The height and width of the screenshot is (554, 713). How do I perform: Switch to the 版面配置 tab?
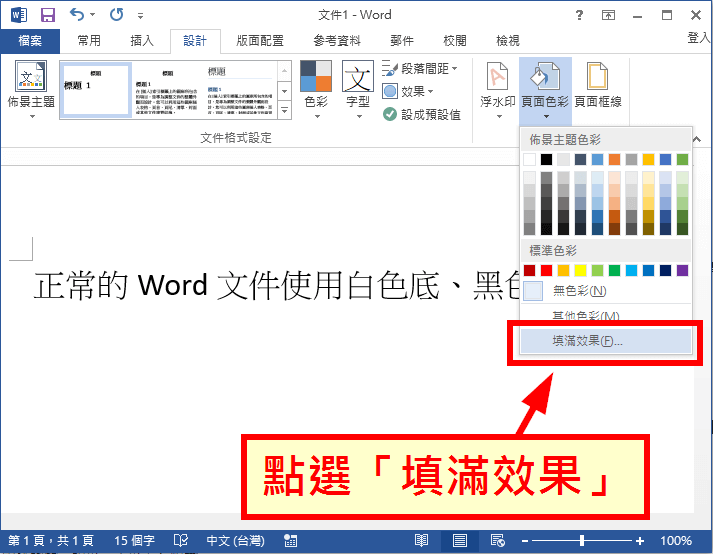click(260, 41)
